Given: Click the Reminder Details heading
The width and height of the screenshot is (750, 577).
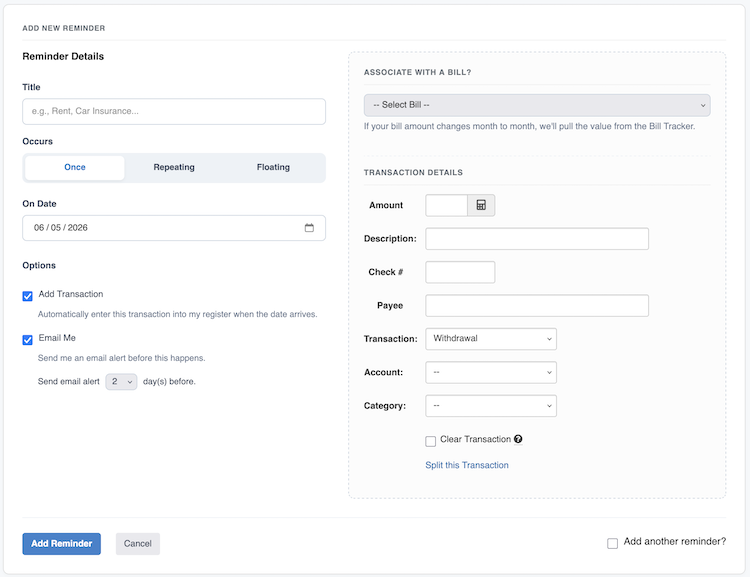Looking at the screenshot, I should pos(63,56).
